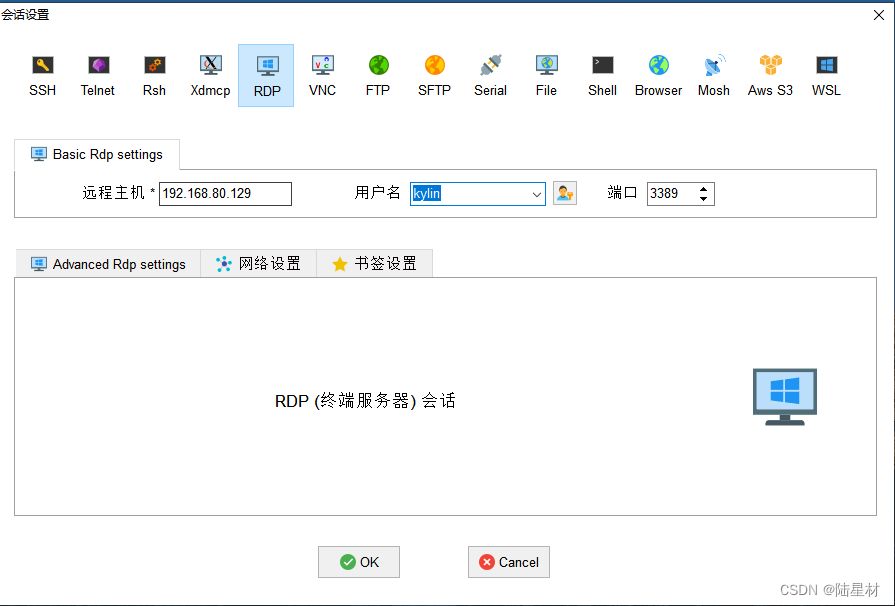The width and height of the screenshot is (895, 606).
Task: Switch to the 书签设置 tab
Action: (374, 264)
